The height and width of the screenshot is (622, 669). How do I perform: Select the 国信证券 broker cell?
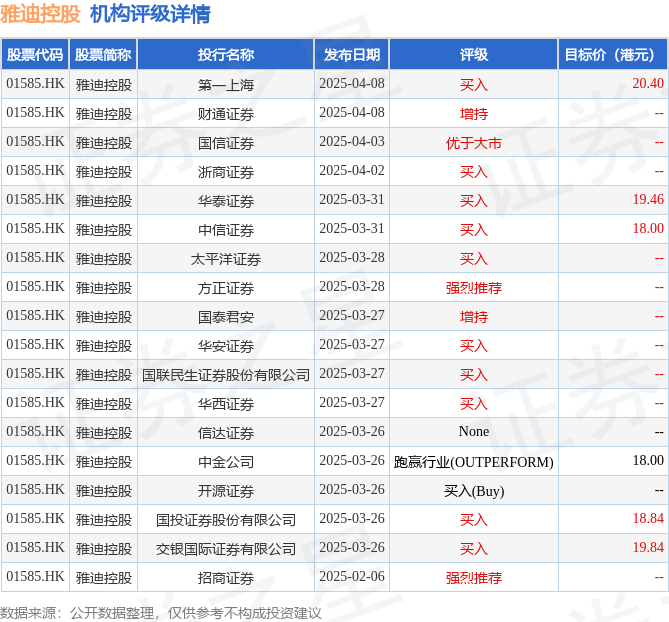point(226,143)
